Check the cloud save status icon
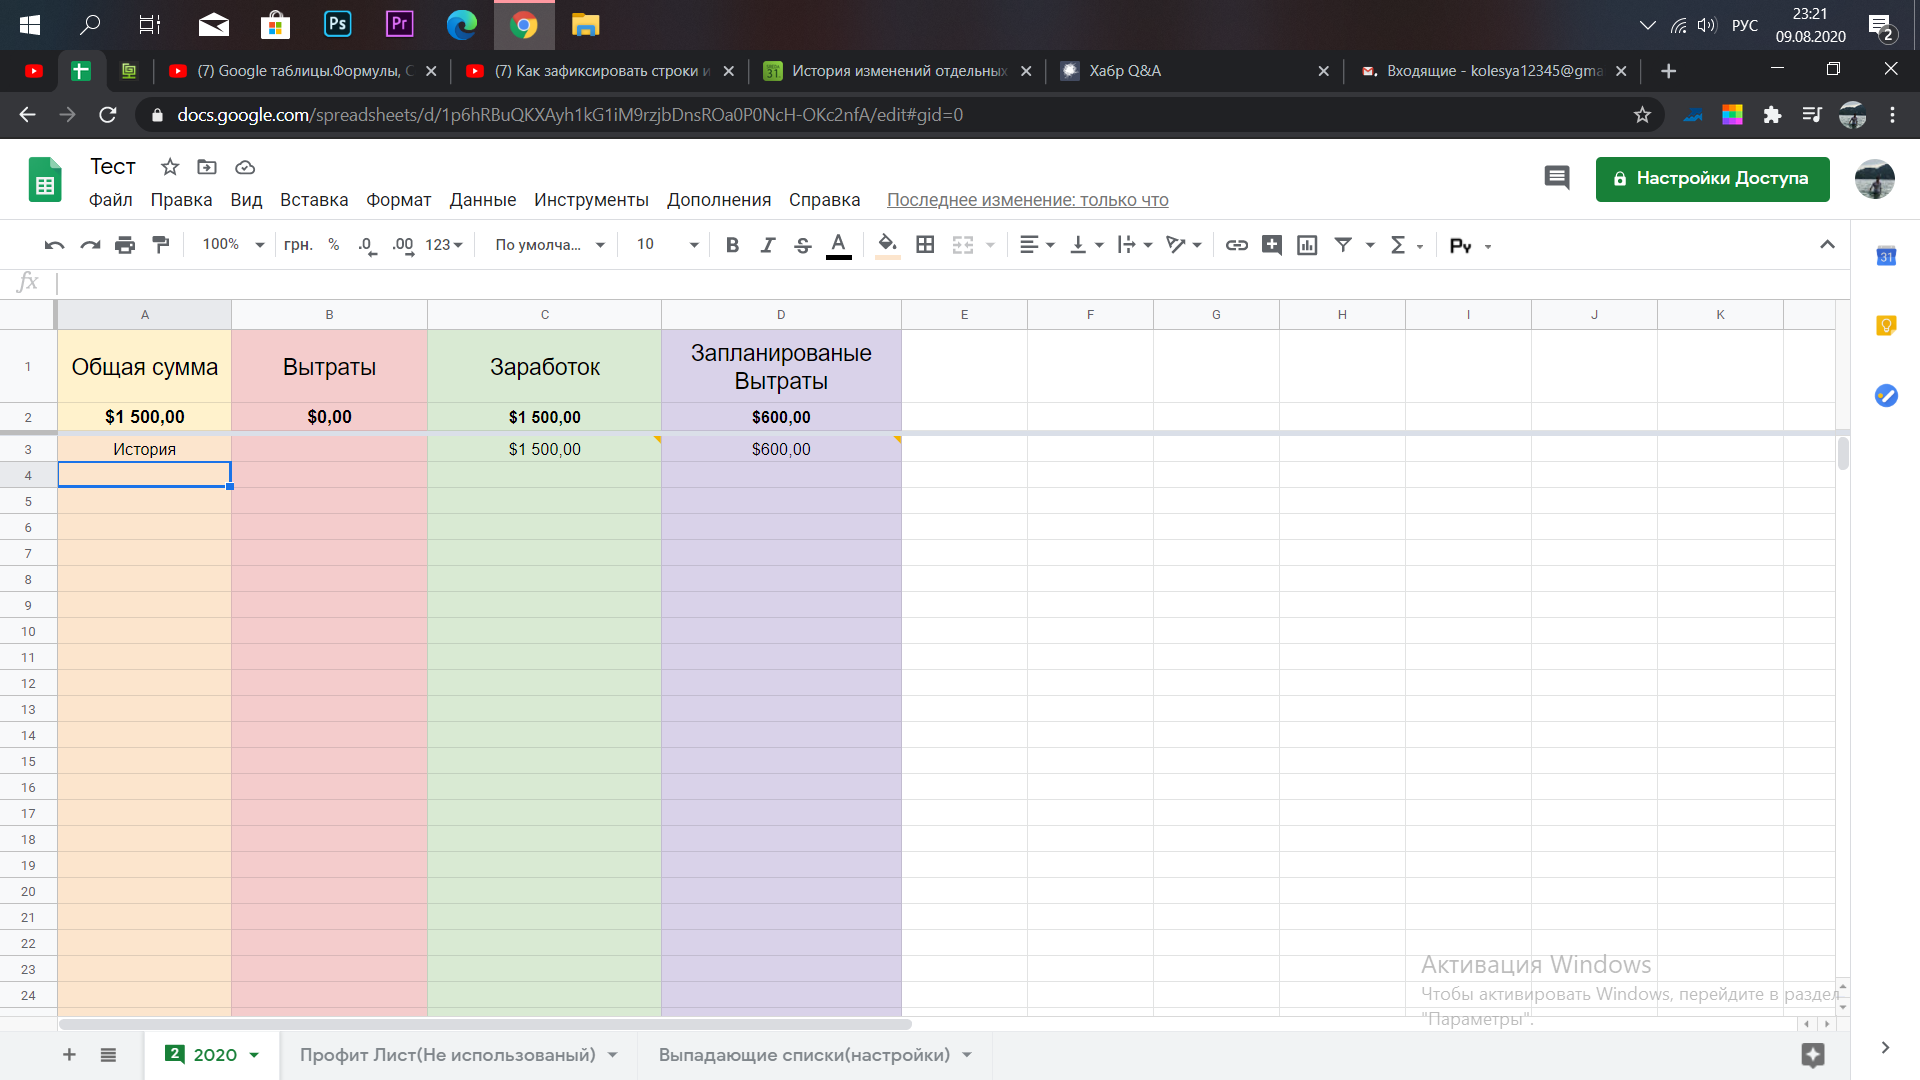1920x1080 pixels. 245,167
